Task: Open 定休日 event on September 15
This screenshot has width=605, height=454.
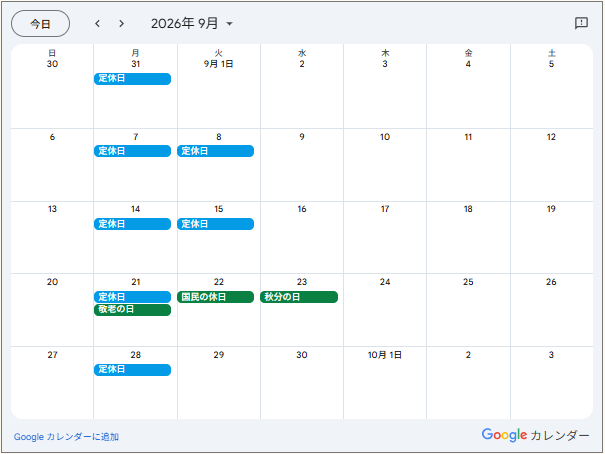Action: coord(216,224)
